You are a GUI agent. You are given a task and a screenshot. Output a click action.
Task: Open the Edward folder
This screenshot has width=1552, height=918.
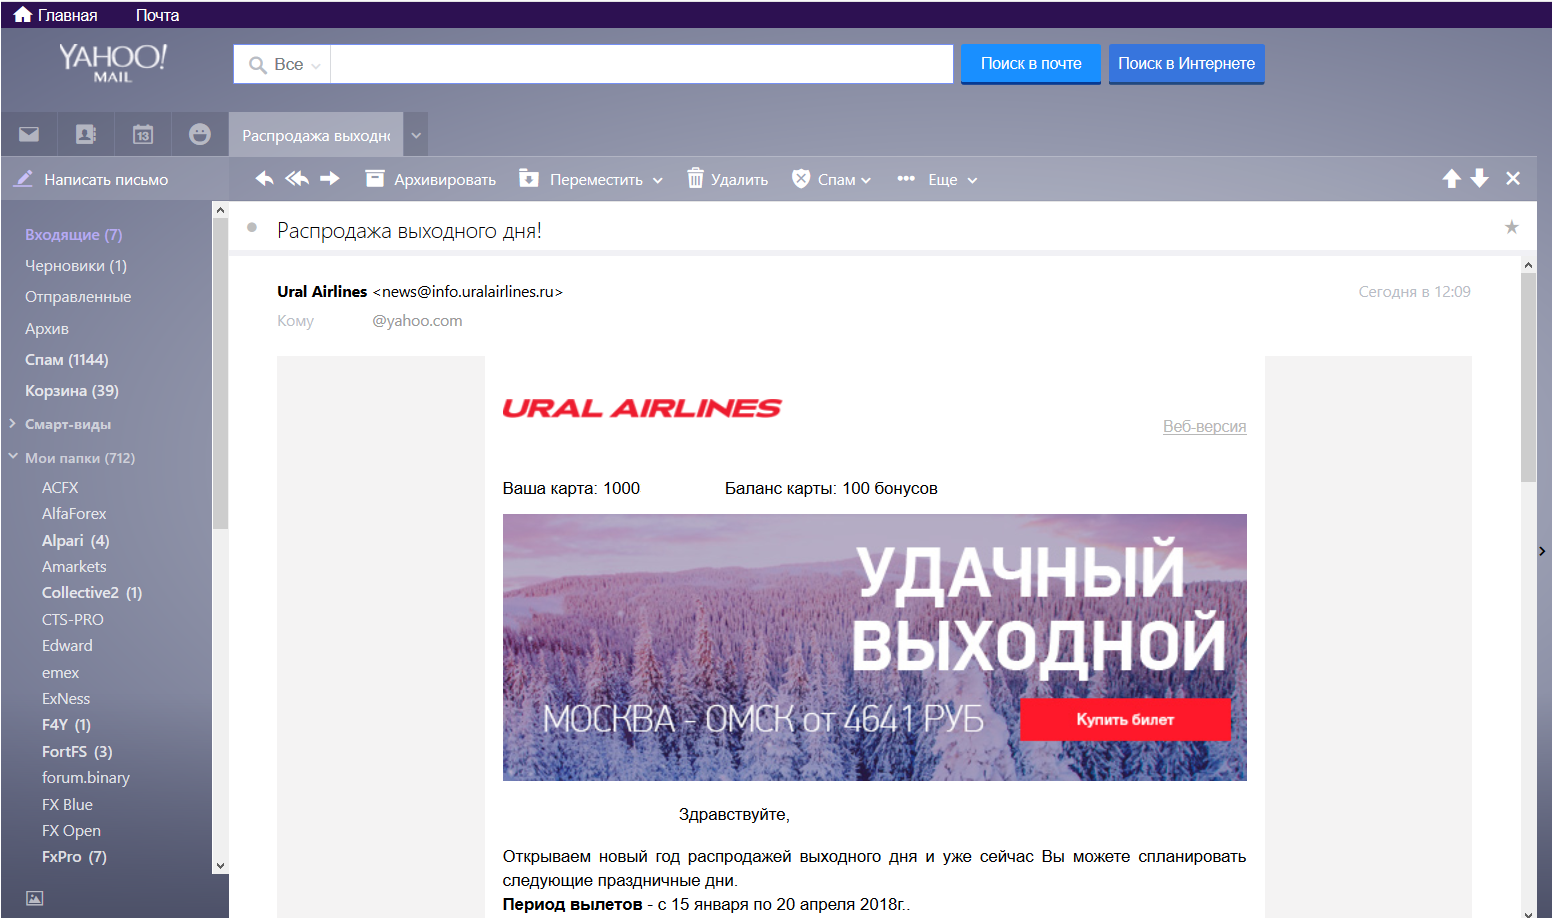pyautogui.click(x=67, y=646)
